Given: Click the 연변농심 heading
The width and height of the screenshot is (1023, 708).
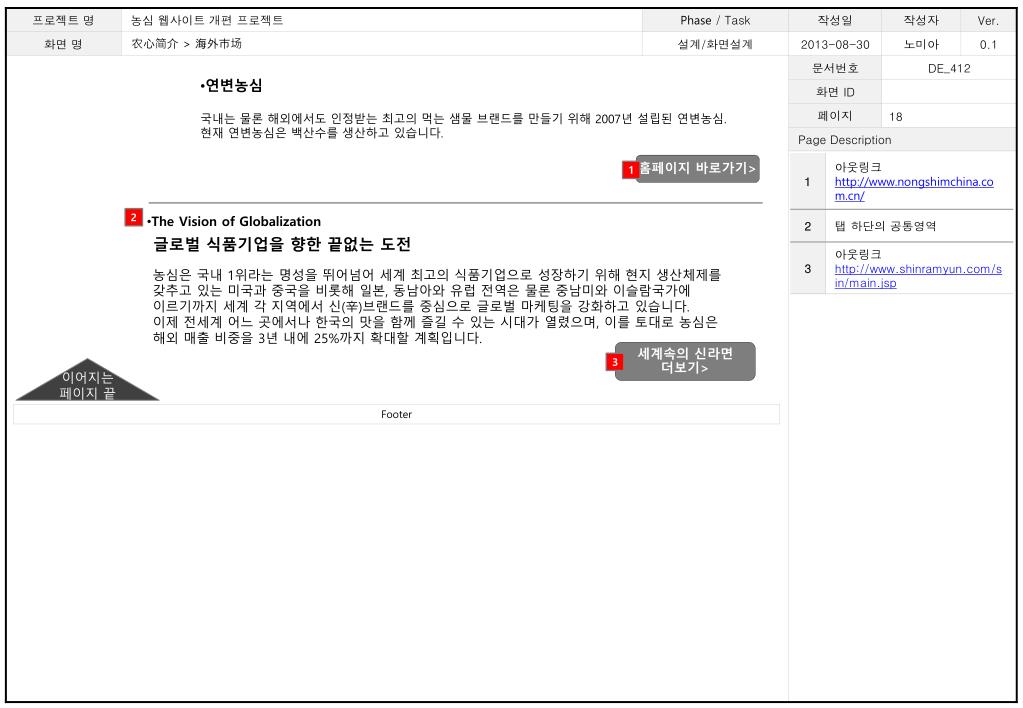Looking at the screenshot, I should point(231,85).
